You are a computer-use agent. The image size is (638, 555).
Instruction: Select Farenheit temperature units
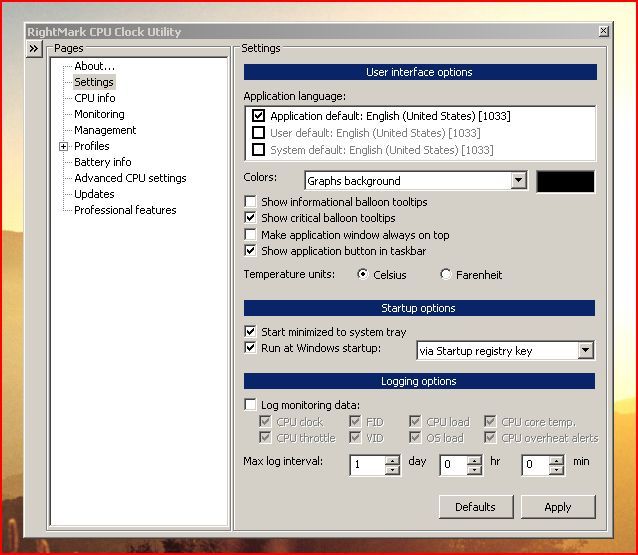(x=446, y=274)
